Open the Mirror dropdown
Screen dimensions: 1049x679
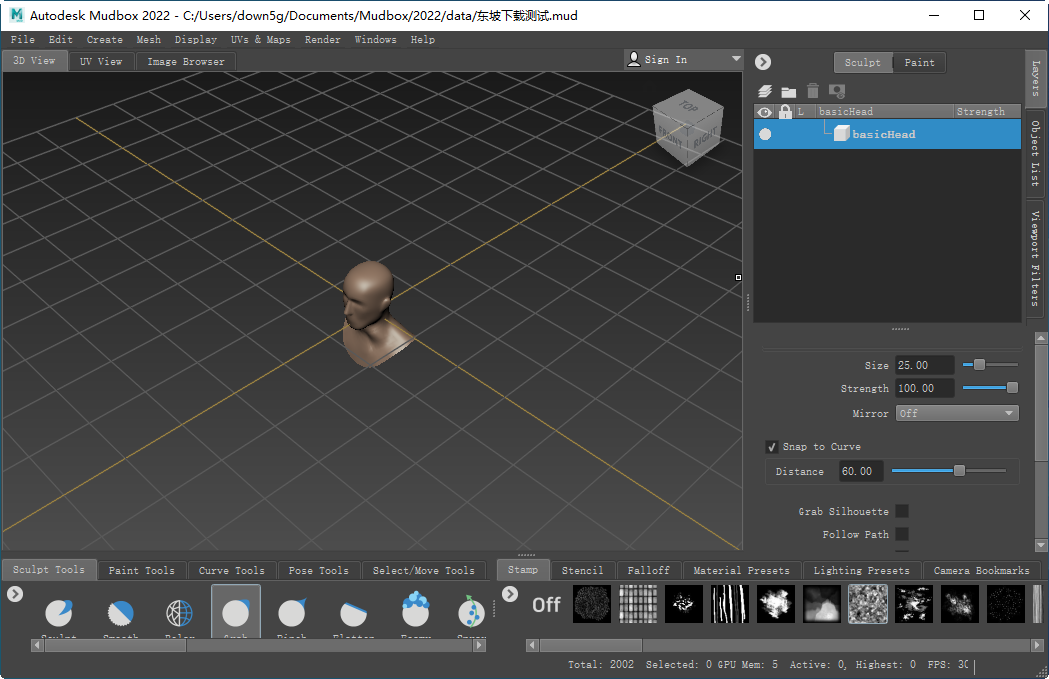point(956,412)
